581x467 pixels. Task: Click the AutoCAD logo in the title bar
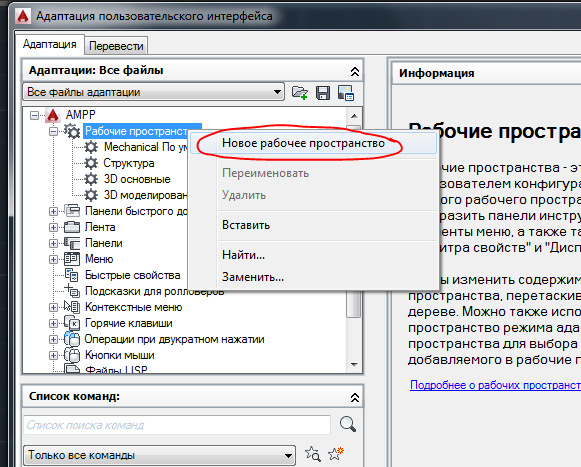(23, 17)
